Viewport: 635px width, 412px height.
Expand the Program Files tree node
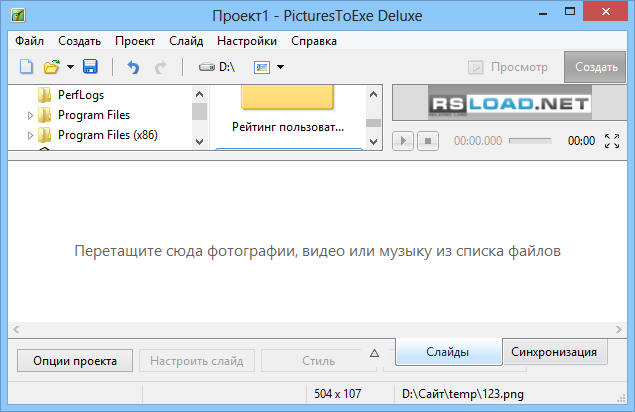(x=30, y=115)
